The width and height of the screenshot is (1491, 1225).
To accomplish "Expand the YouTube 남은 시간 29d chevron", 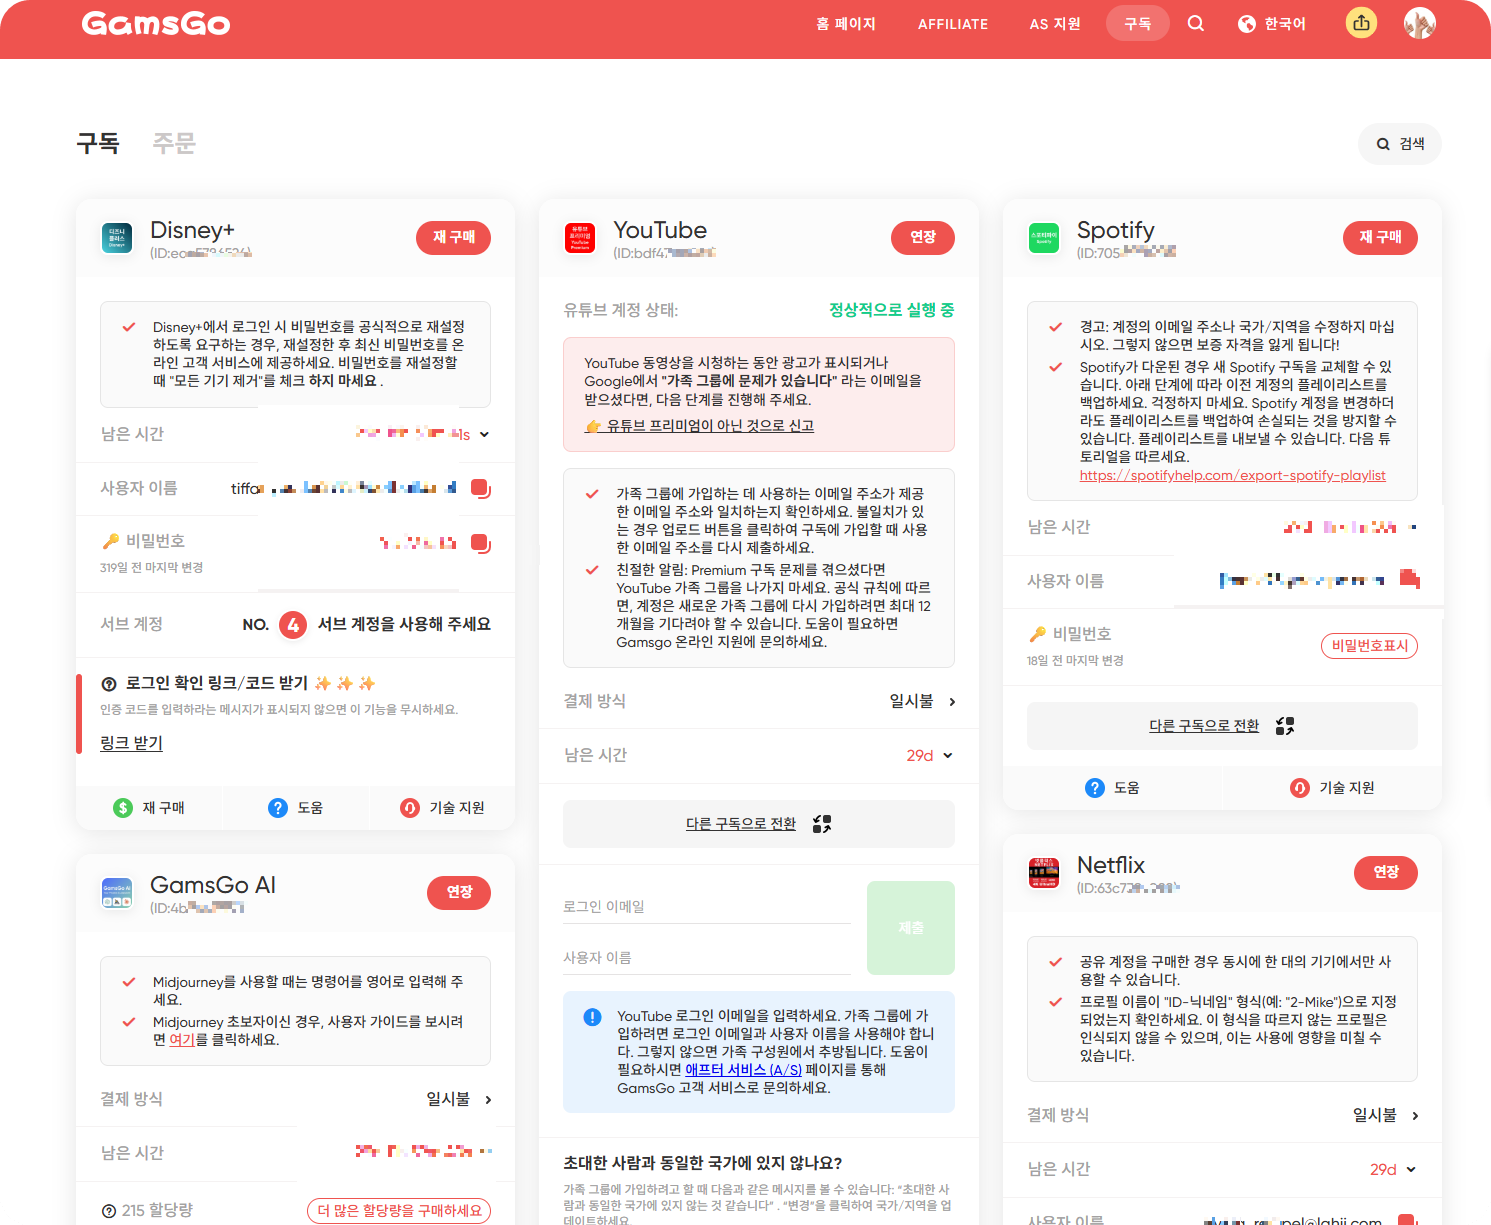I will [x=948, y=755].
